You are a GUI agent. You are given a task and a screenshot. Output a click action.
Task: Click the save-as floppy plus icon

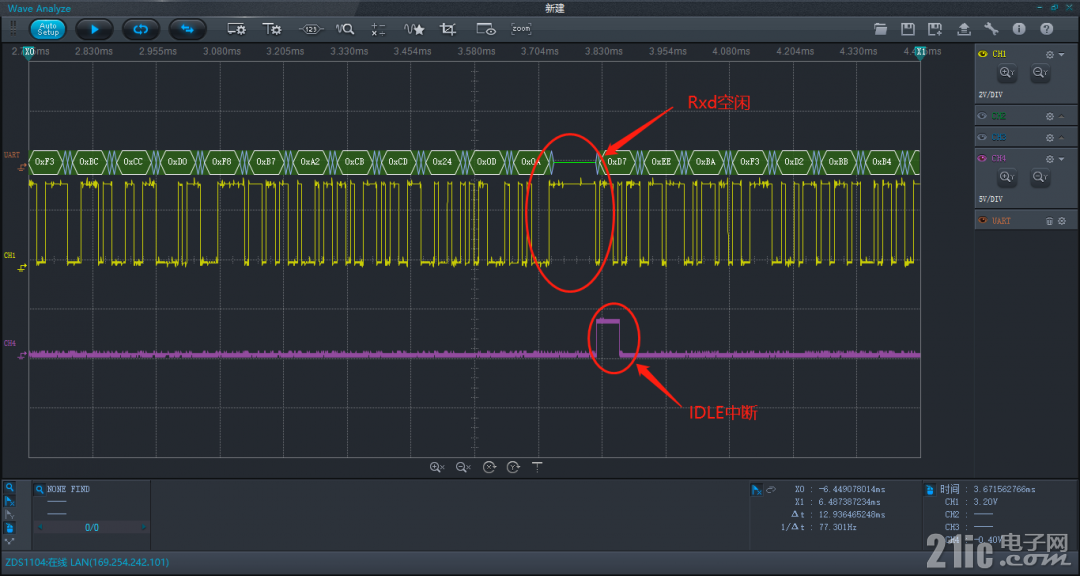tap(935, 29)
